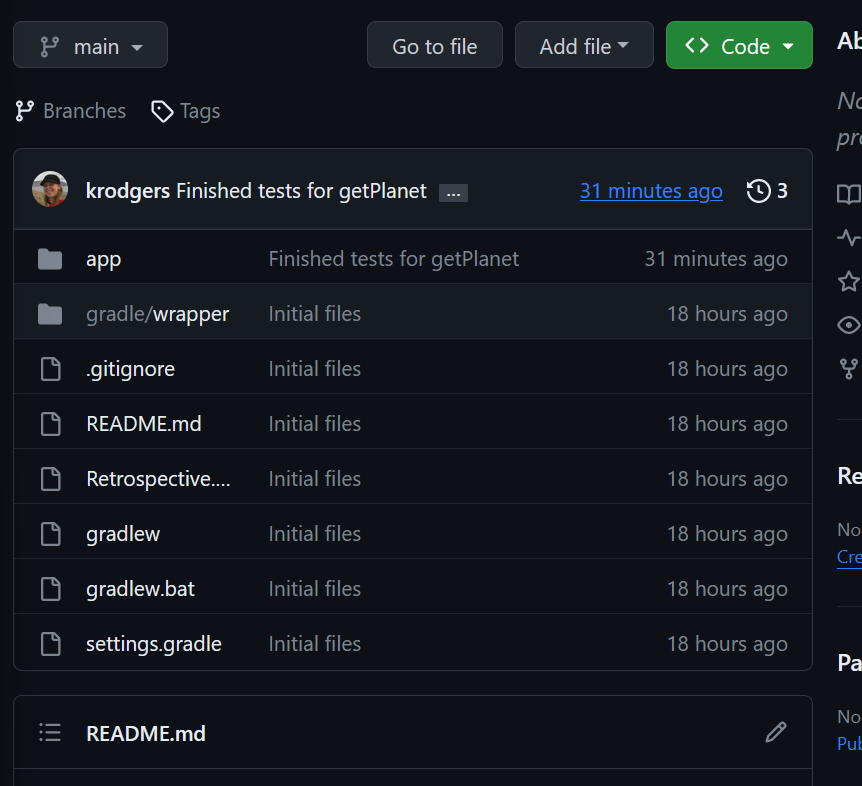Click the Go to file button
This screenshot has height=786, width=862.
(434, 46)
